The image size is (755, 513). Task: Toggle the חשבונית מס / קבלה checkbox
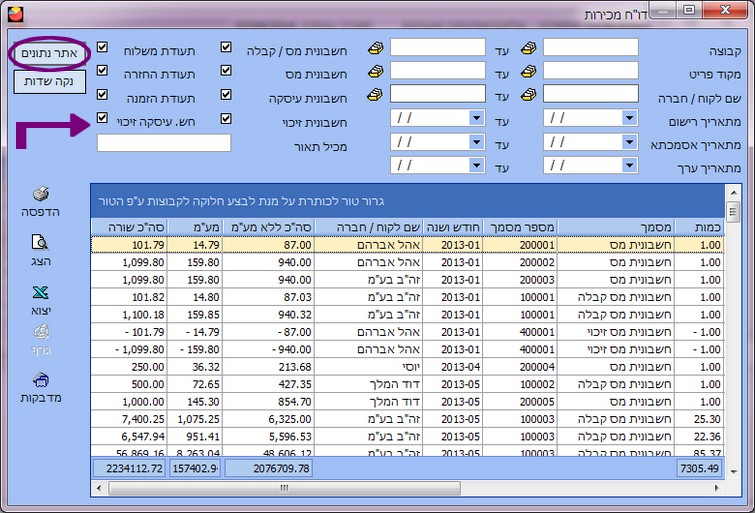click(226, 48)
